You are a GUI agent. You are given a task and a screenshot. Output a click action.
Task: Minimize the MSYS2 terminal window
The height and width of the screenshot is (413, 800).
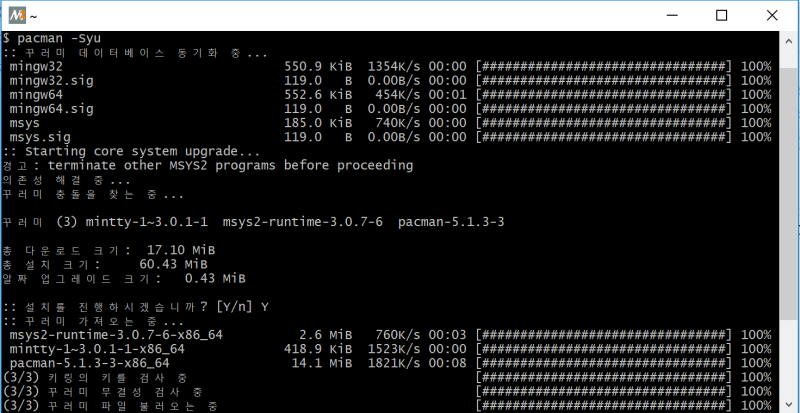tap(673, 16)
